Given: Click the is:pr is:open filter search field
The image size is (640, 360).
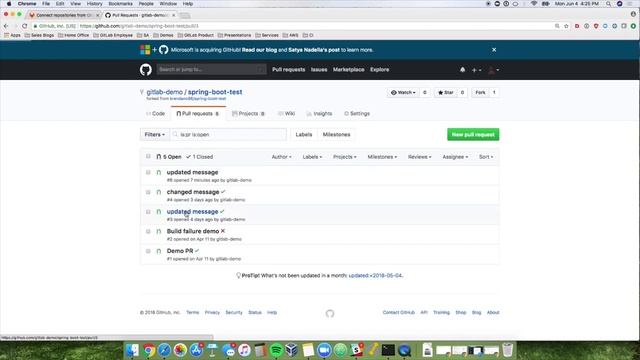Looking at the screenshot, I should [x=229, y=134].
